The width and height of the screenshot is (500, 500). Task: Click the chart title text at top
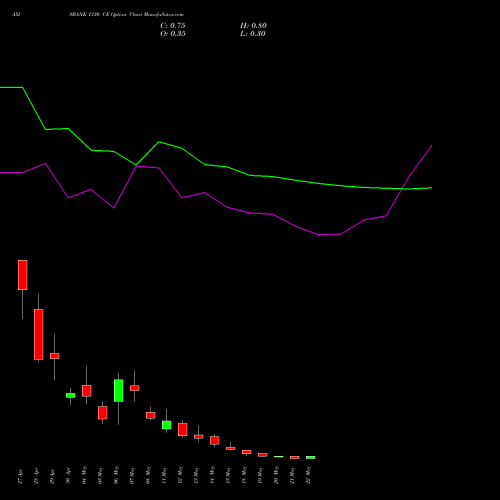click(126, 15)
